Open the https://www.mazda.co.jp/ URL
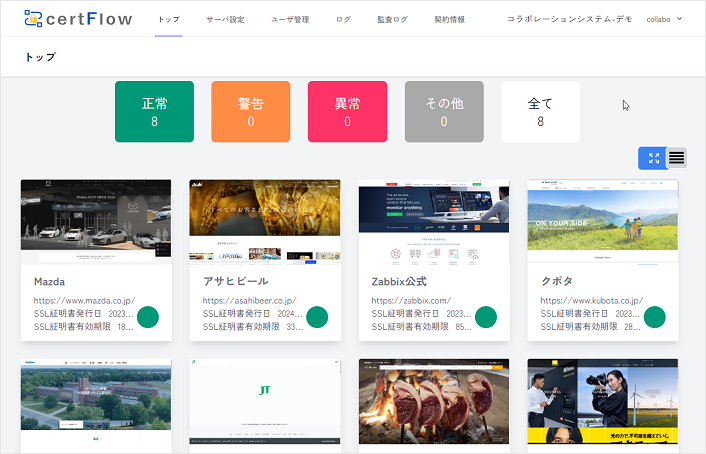706x454 pixels. [x=84, y=300]
